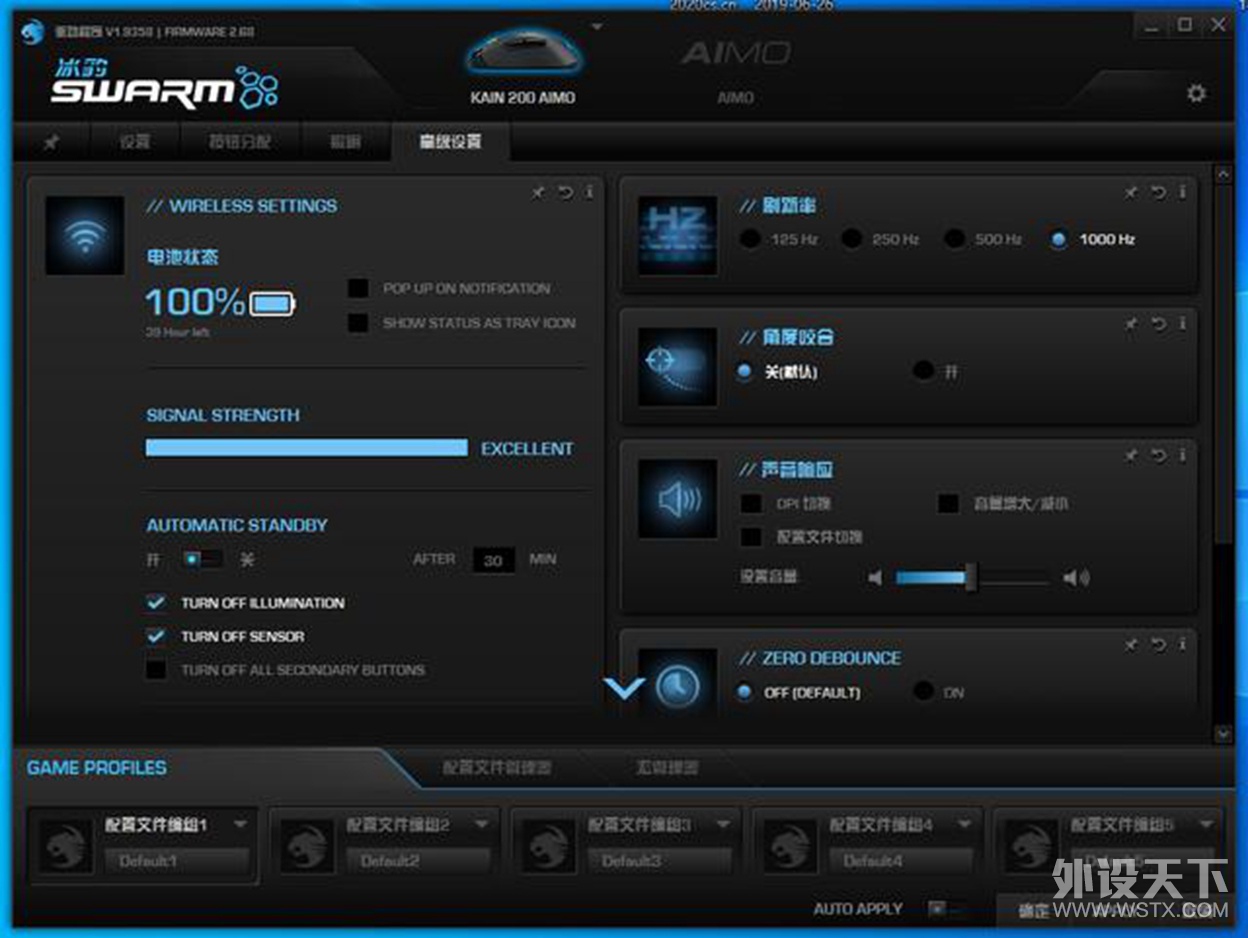Screen dimensions: 1248x938
Task: Enable Show Status As Tray Icon
Action: coord(358,323)
